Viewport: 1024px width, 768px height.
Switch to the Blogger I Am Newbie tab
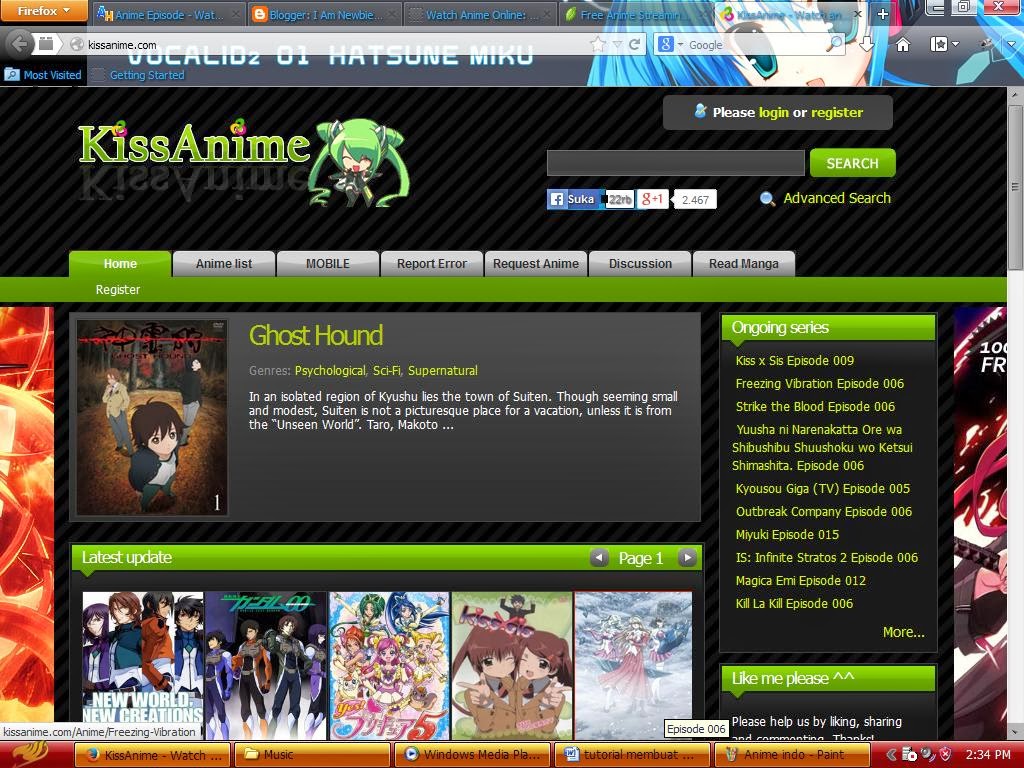tap(325, 14)
